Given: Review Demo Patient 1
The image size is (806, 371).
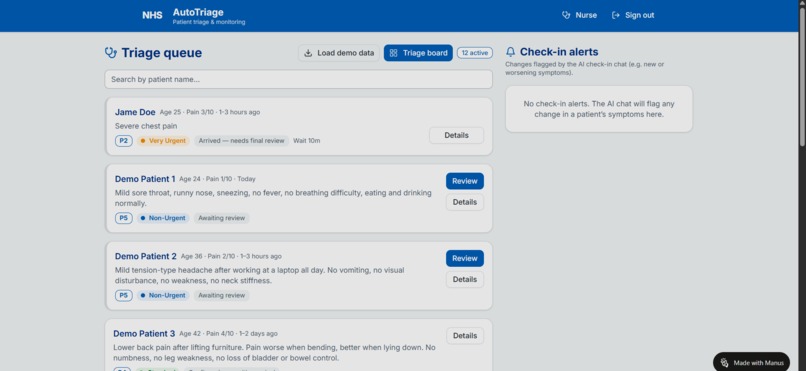Looking at the screenshot, I should (465, 181).
